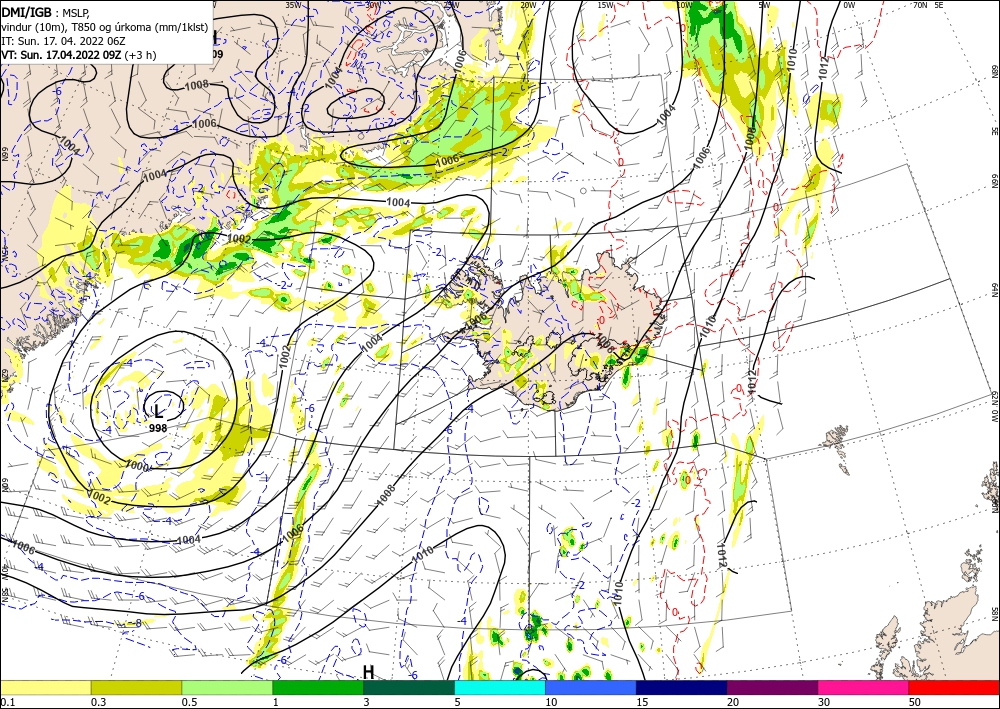Click the 'IT: Sun. 17. 04. 2022 06Z' text

tap(63, 41)
